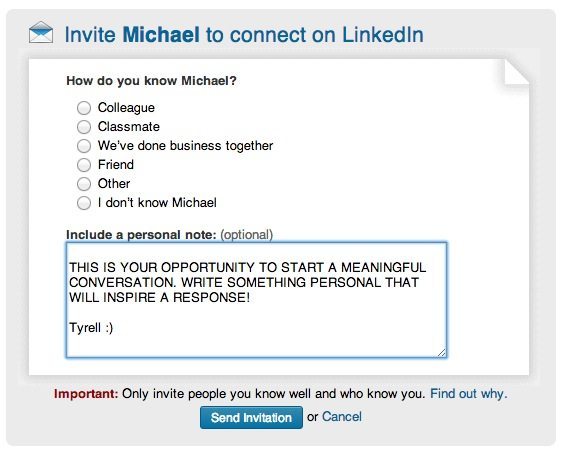This screenshot has width=562, height=453.
Task: Click the envelope icon beside the title
Action: click(x=41, y=33)
